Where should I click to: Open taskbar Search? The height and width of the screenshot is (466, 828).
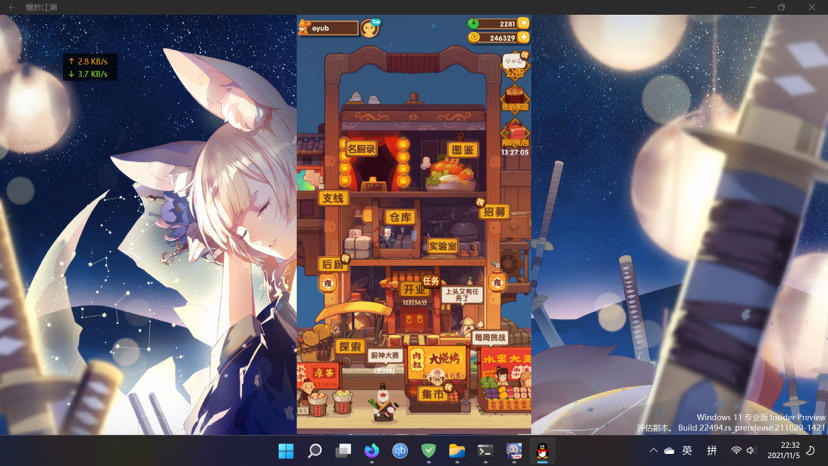tap(315, 451)
